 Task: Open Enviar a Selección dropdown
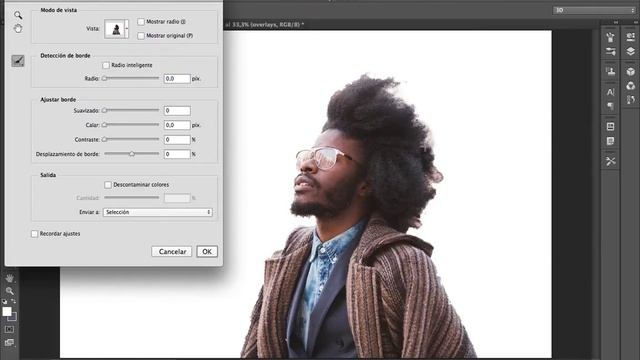[x=158, y=212]
